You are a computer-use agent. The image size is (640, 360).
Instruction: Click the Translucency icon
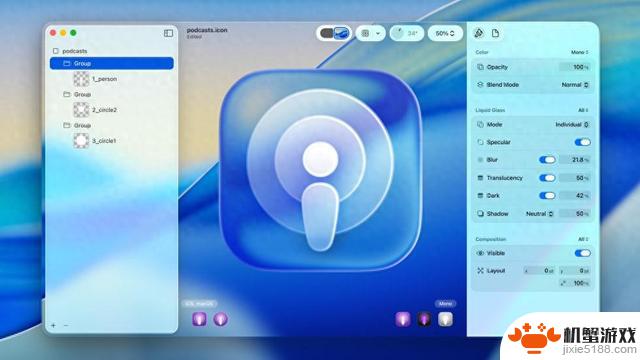[x=480, y=178]
